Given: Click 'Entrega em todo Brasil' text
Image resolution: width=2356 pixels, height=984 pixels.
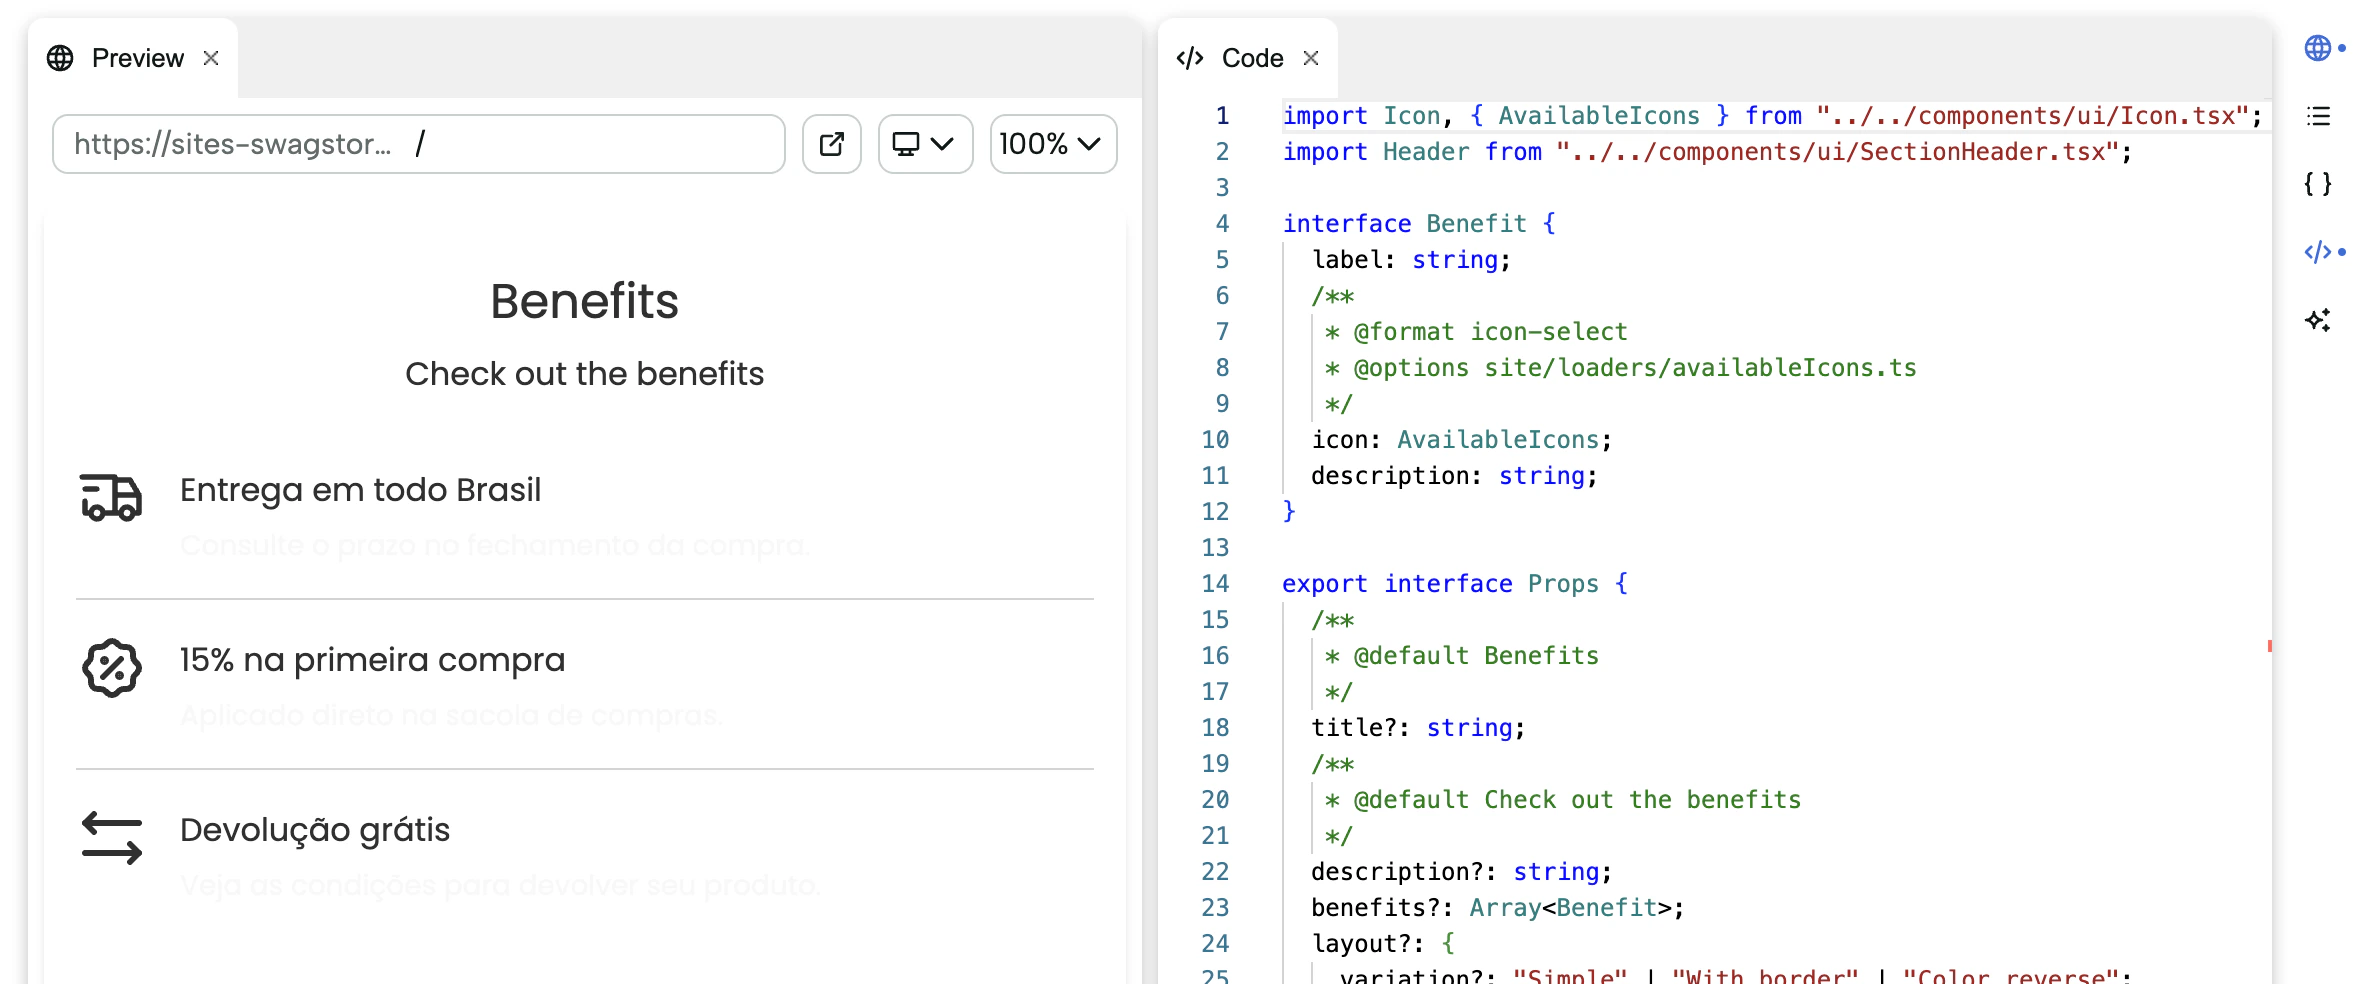Looking at the screenshot, I should click(x=360, y=490).
